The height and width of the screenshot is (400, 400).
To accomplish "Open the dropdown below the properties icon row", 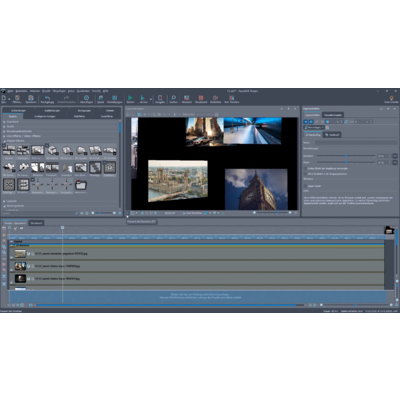I will pyautogui.click(x=314, y=127).
